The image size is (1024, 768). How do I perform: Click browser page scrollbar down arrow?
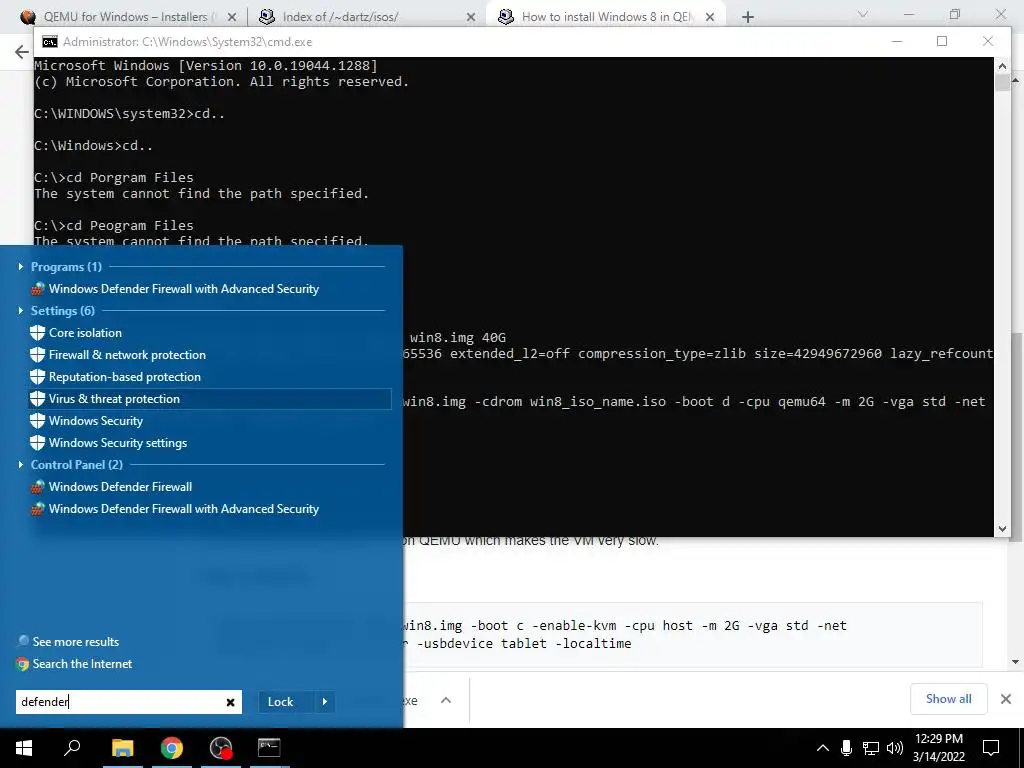[1016, 662]
